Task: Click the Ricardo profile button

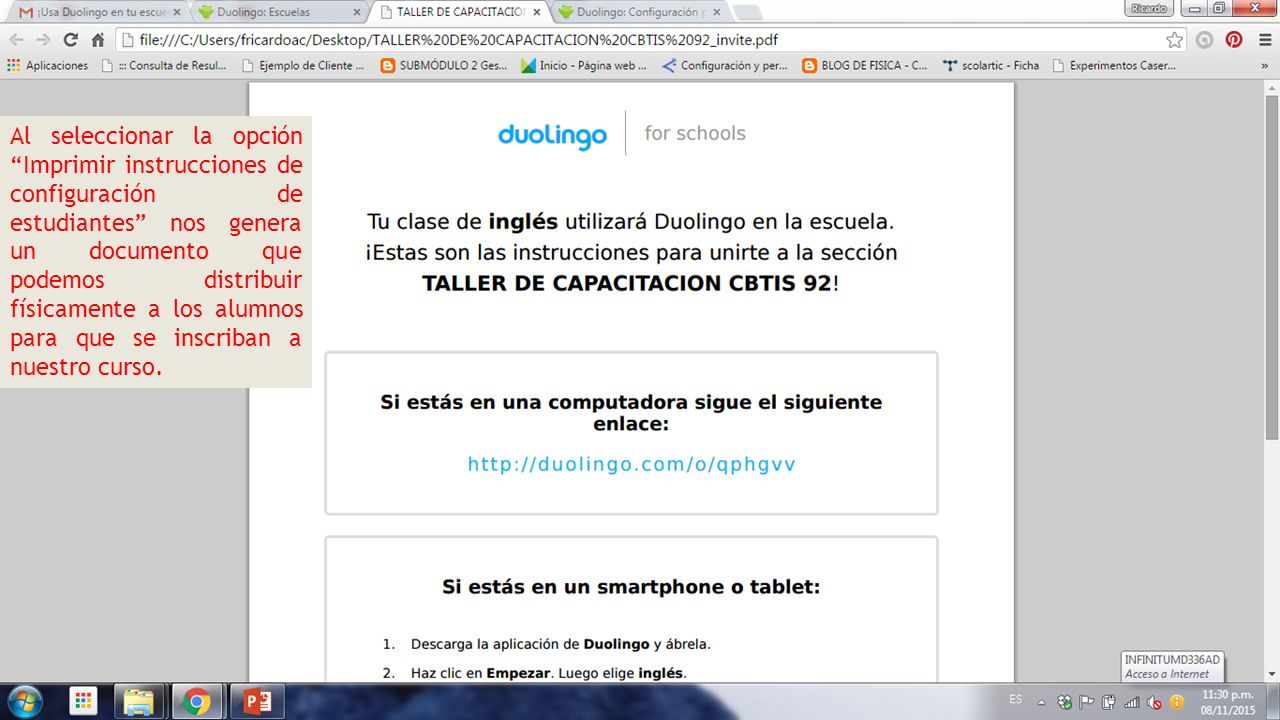Action: [x=1149, y=8]
